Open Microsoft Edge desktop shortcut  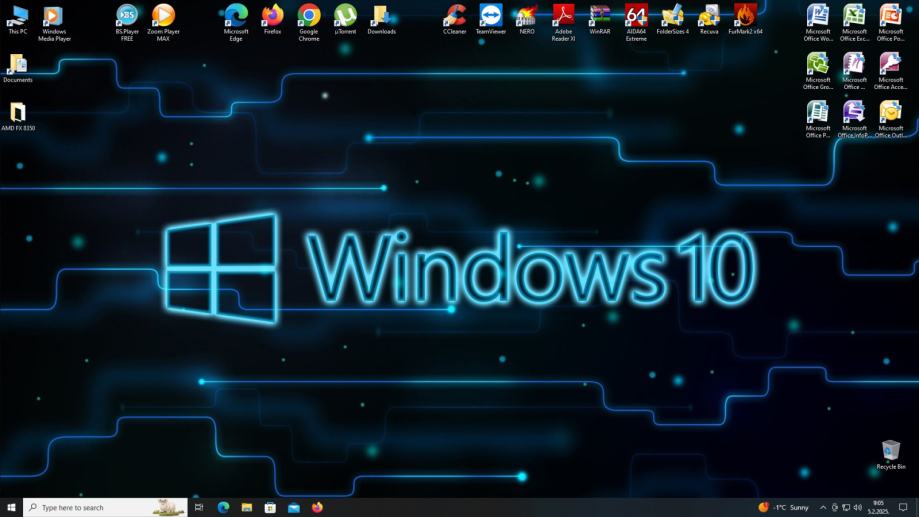click(236, 23)
